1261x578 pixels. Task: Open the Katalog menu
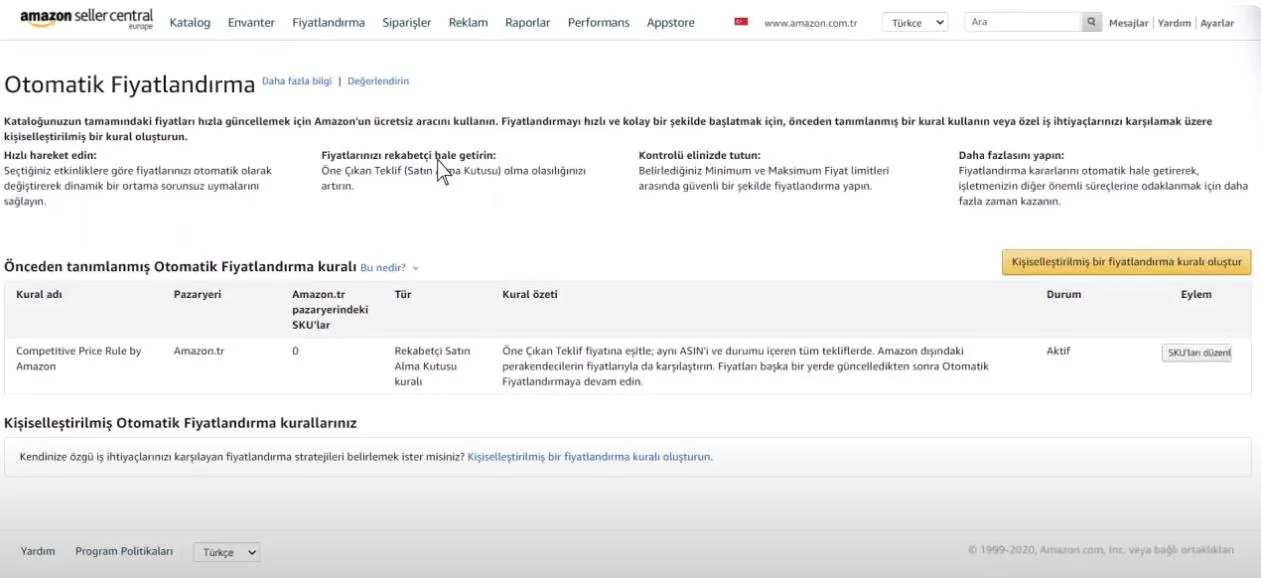(x=190, y=22)
